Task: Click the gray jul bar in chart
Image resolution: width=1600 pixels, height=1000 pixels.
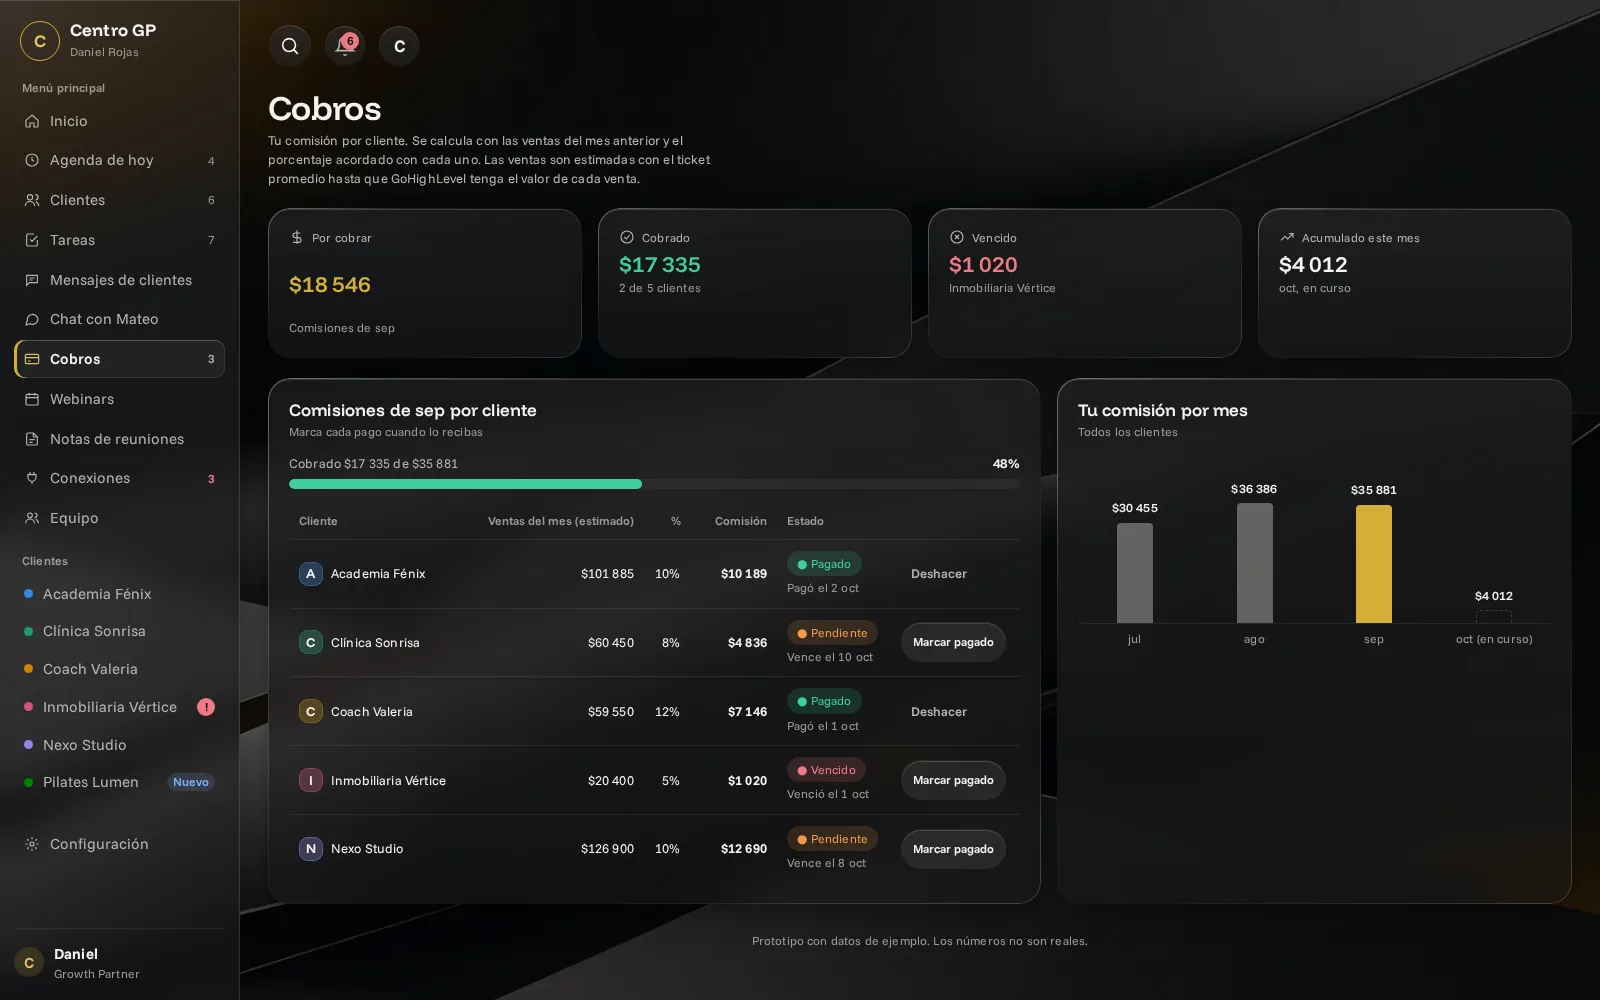Action: (x=1135, y=573)
